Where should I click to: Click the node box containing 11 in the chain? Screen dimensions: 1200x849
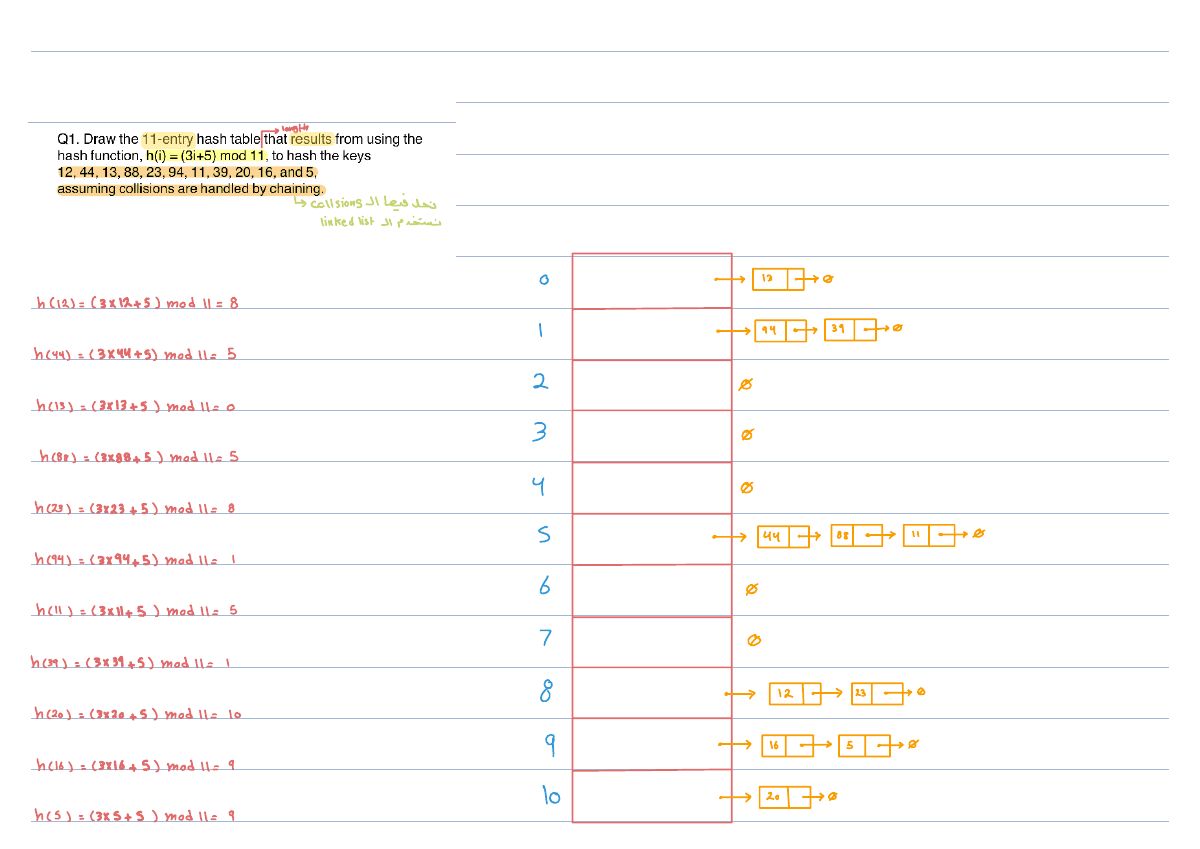click(x=929, y=536)
